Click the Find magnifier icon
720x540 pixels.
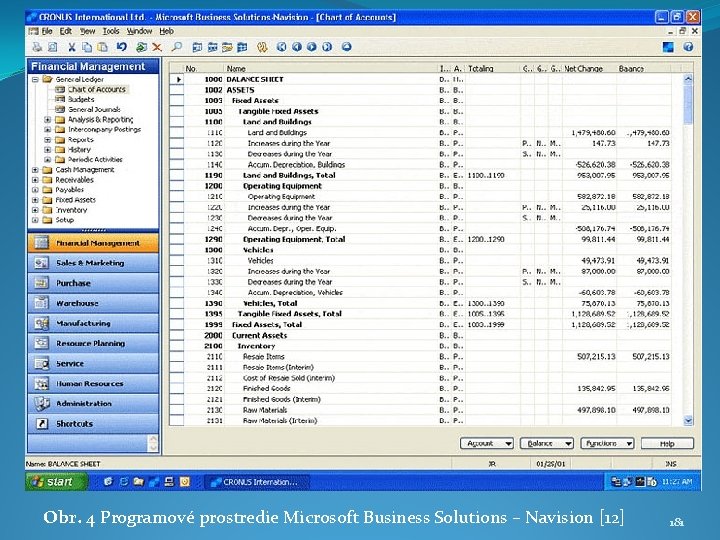[177, 47]
